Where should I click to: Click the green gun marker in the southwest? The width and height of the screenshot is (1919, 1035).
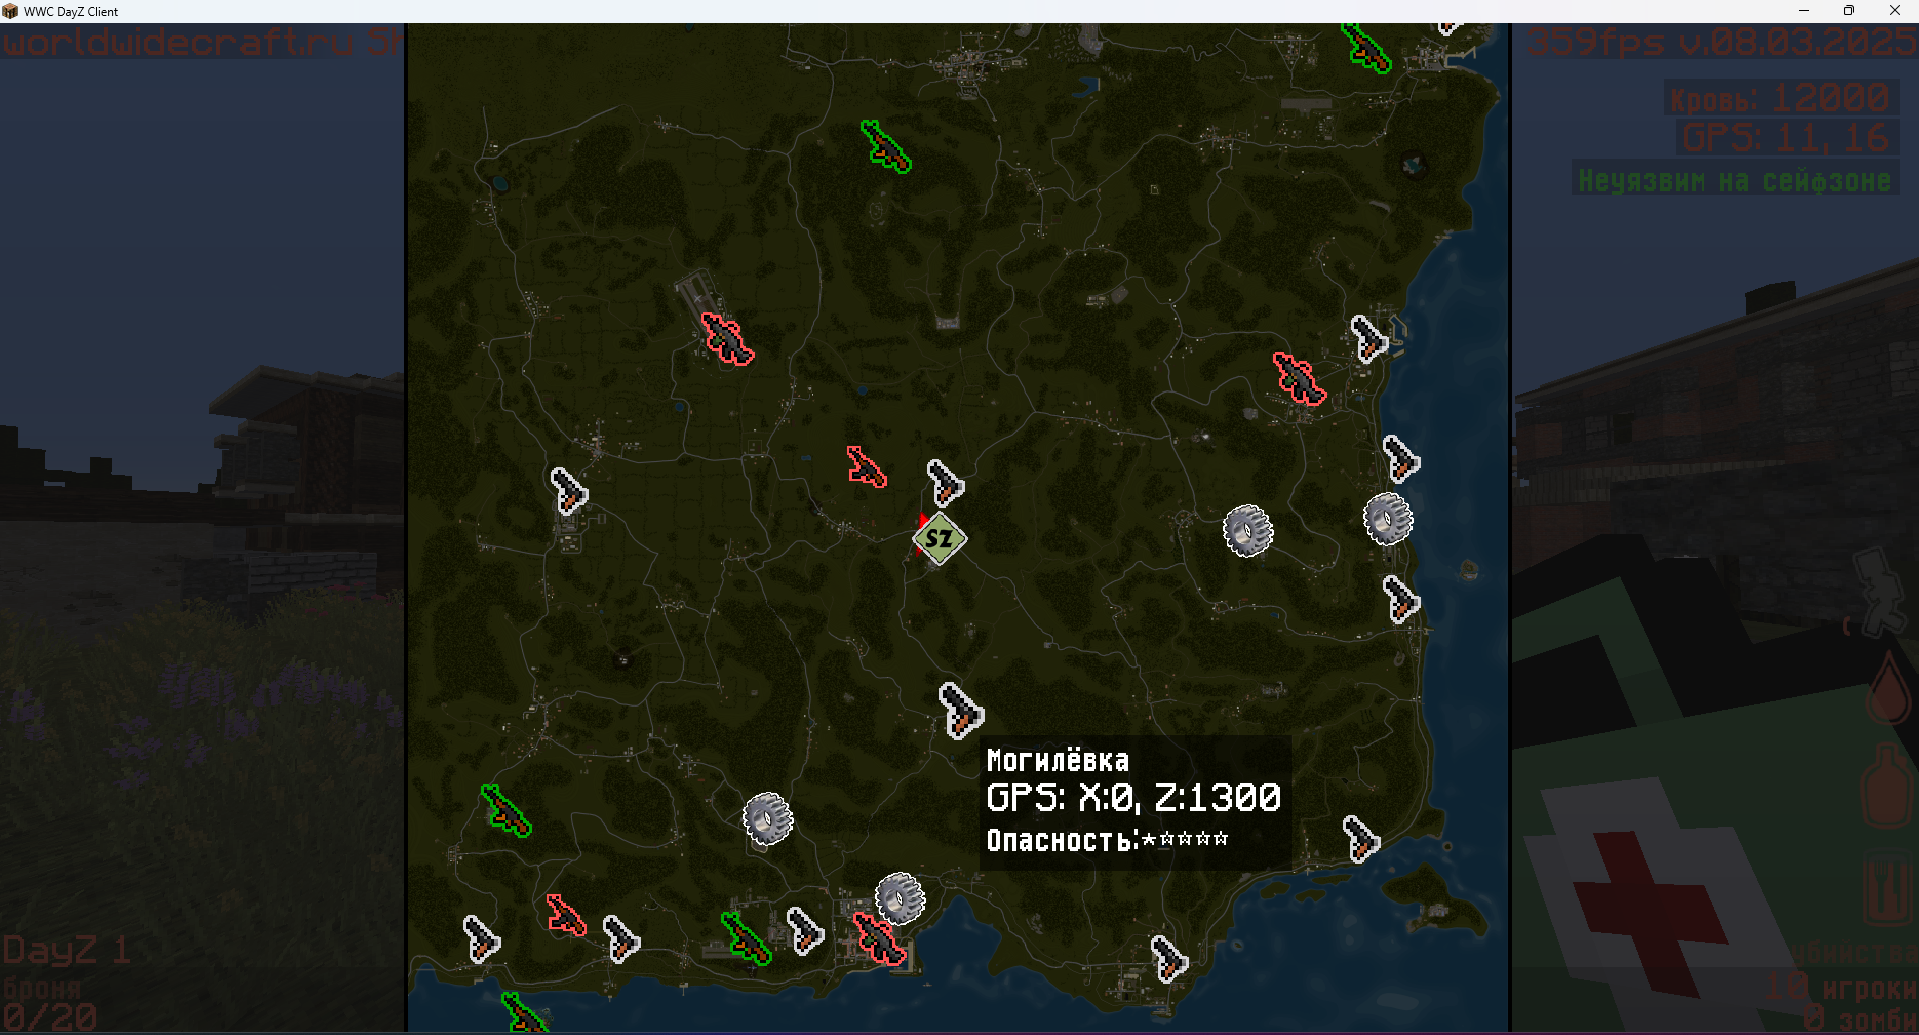coord(506,810)
